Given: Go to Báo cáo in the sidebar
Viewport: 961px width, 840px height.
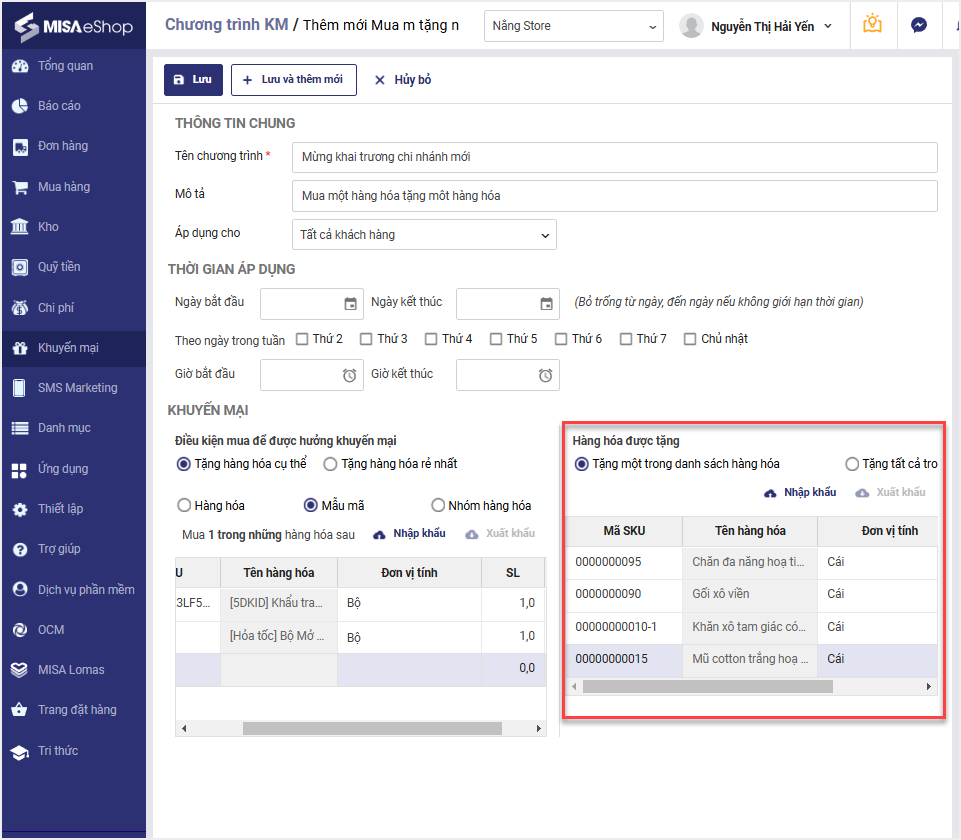Looking at the screenshot, I should tap(59, 106).
